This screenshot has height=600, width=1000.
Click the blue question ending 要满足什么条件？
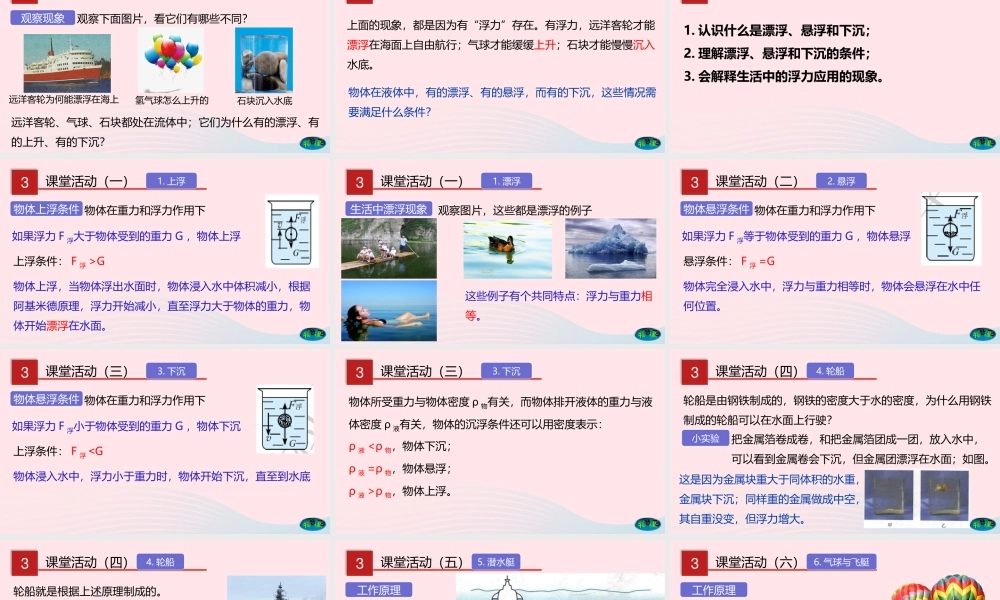pyautogui.click(x=390, y=112)
